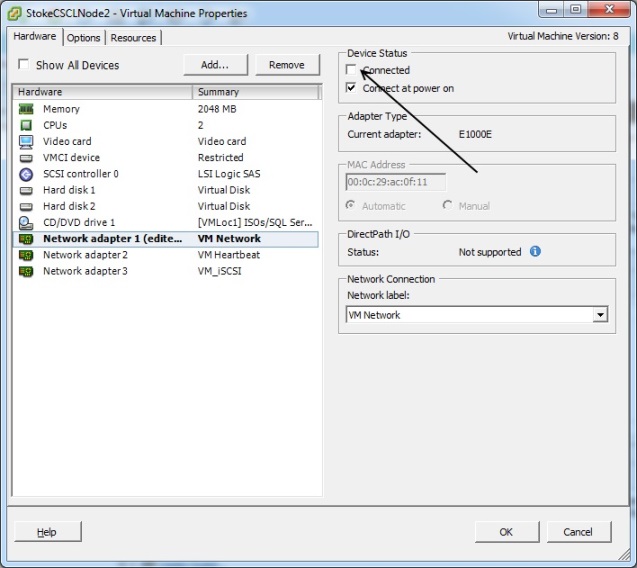
Task: Click the MAC address input field
Action: point(396,182)
